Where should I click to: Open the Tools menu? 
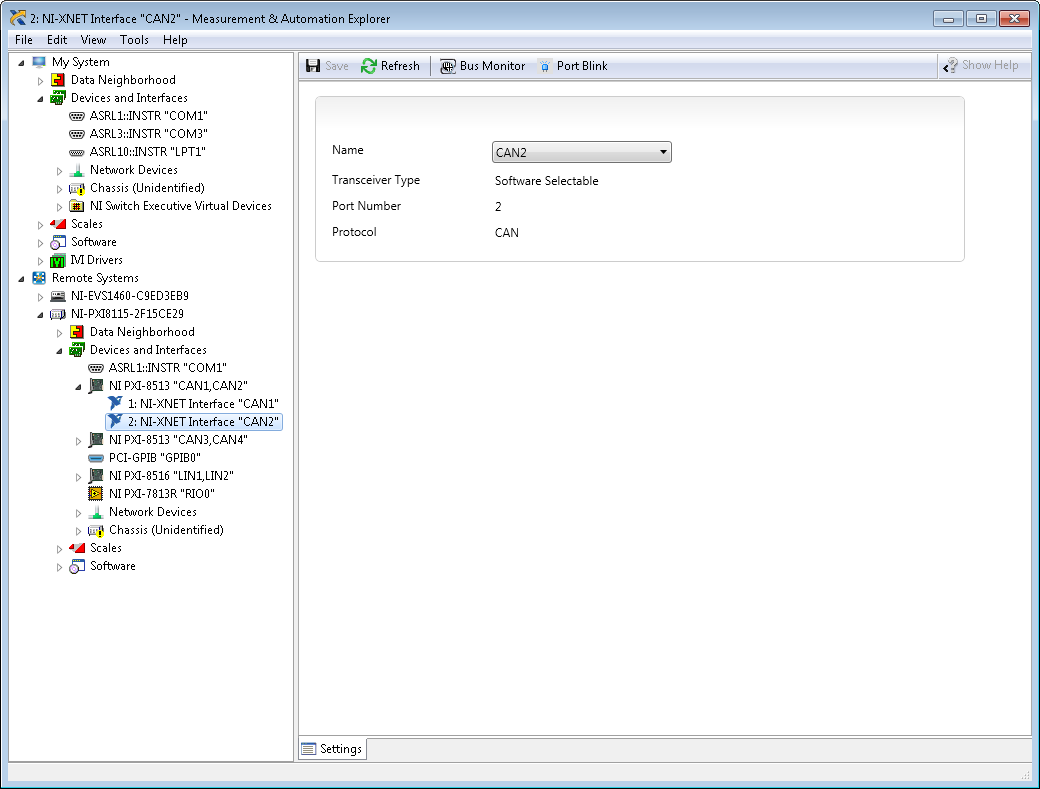[134, 40]
